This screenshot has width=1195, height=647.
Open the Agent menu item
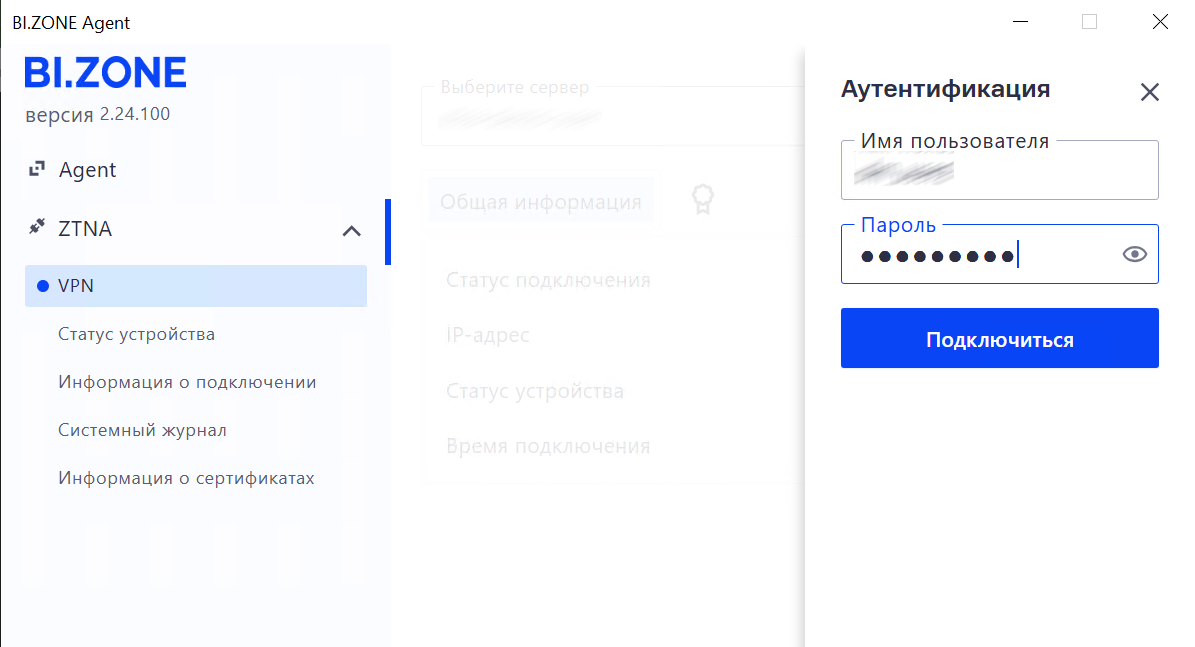(88, 170)
